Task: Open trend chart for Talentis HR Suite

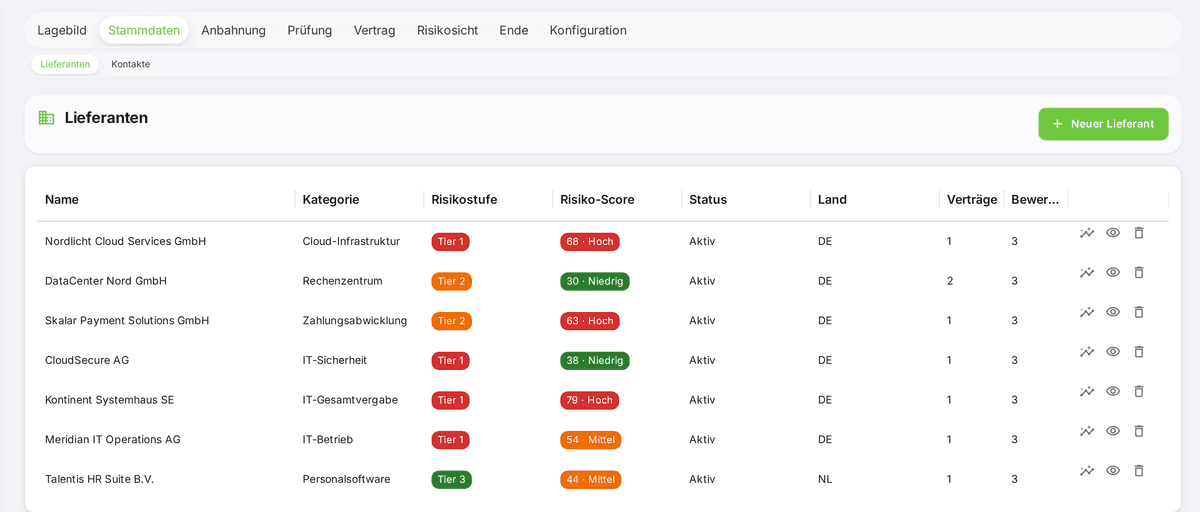Action: point(1087,471)
